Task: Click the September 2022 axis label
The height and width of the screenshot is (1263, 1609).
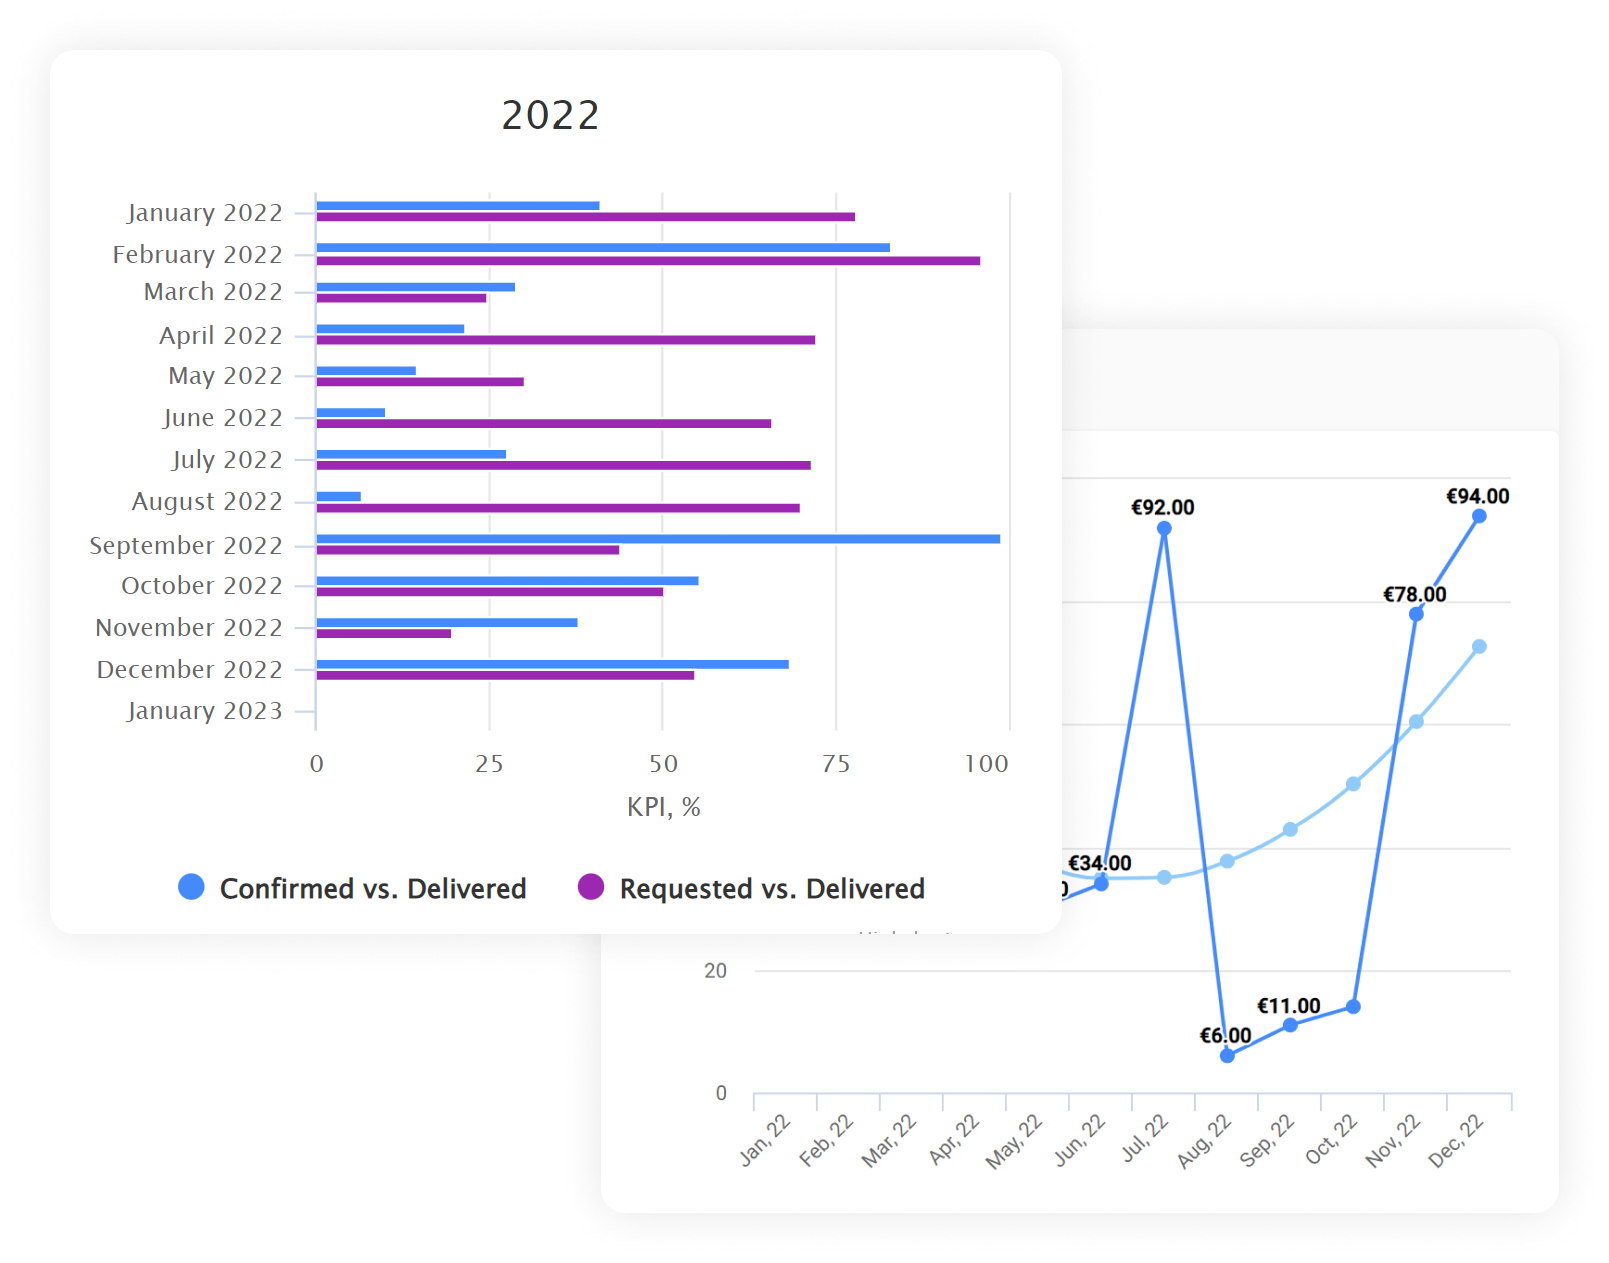Action: point(186,546)
